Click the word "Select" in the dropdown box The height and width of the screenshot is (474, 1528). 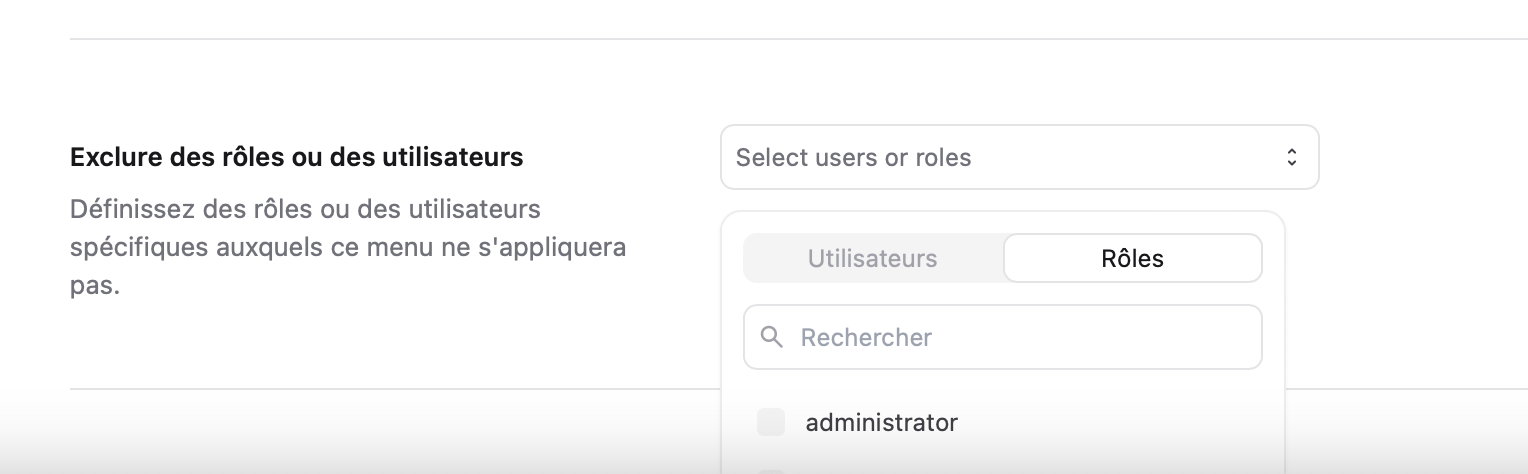point(770,157)
